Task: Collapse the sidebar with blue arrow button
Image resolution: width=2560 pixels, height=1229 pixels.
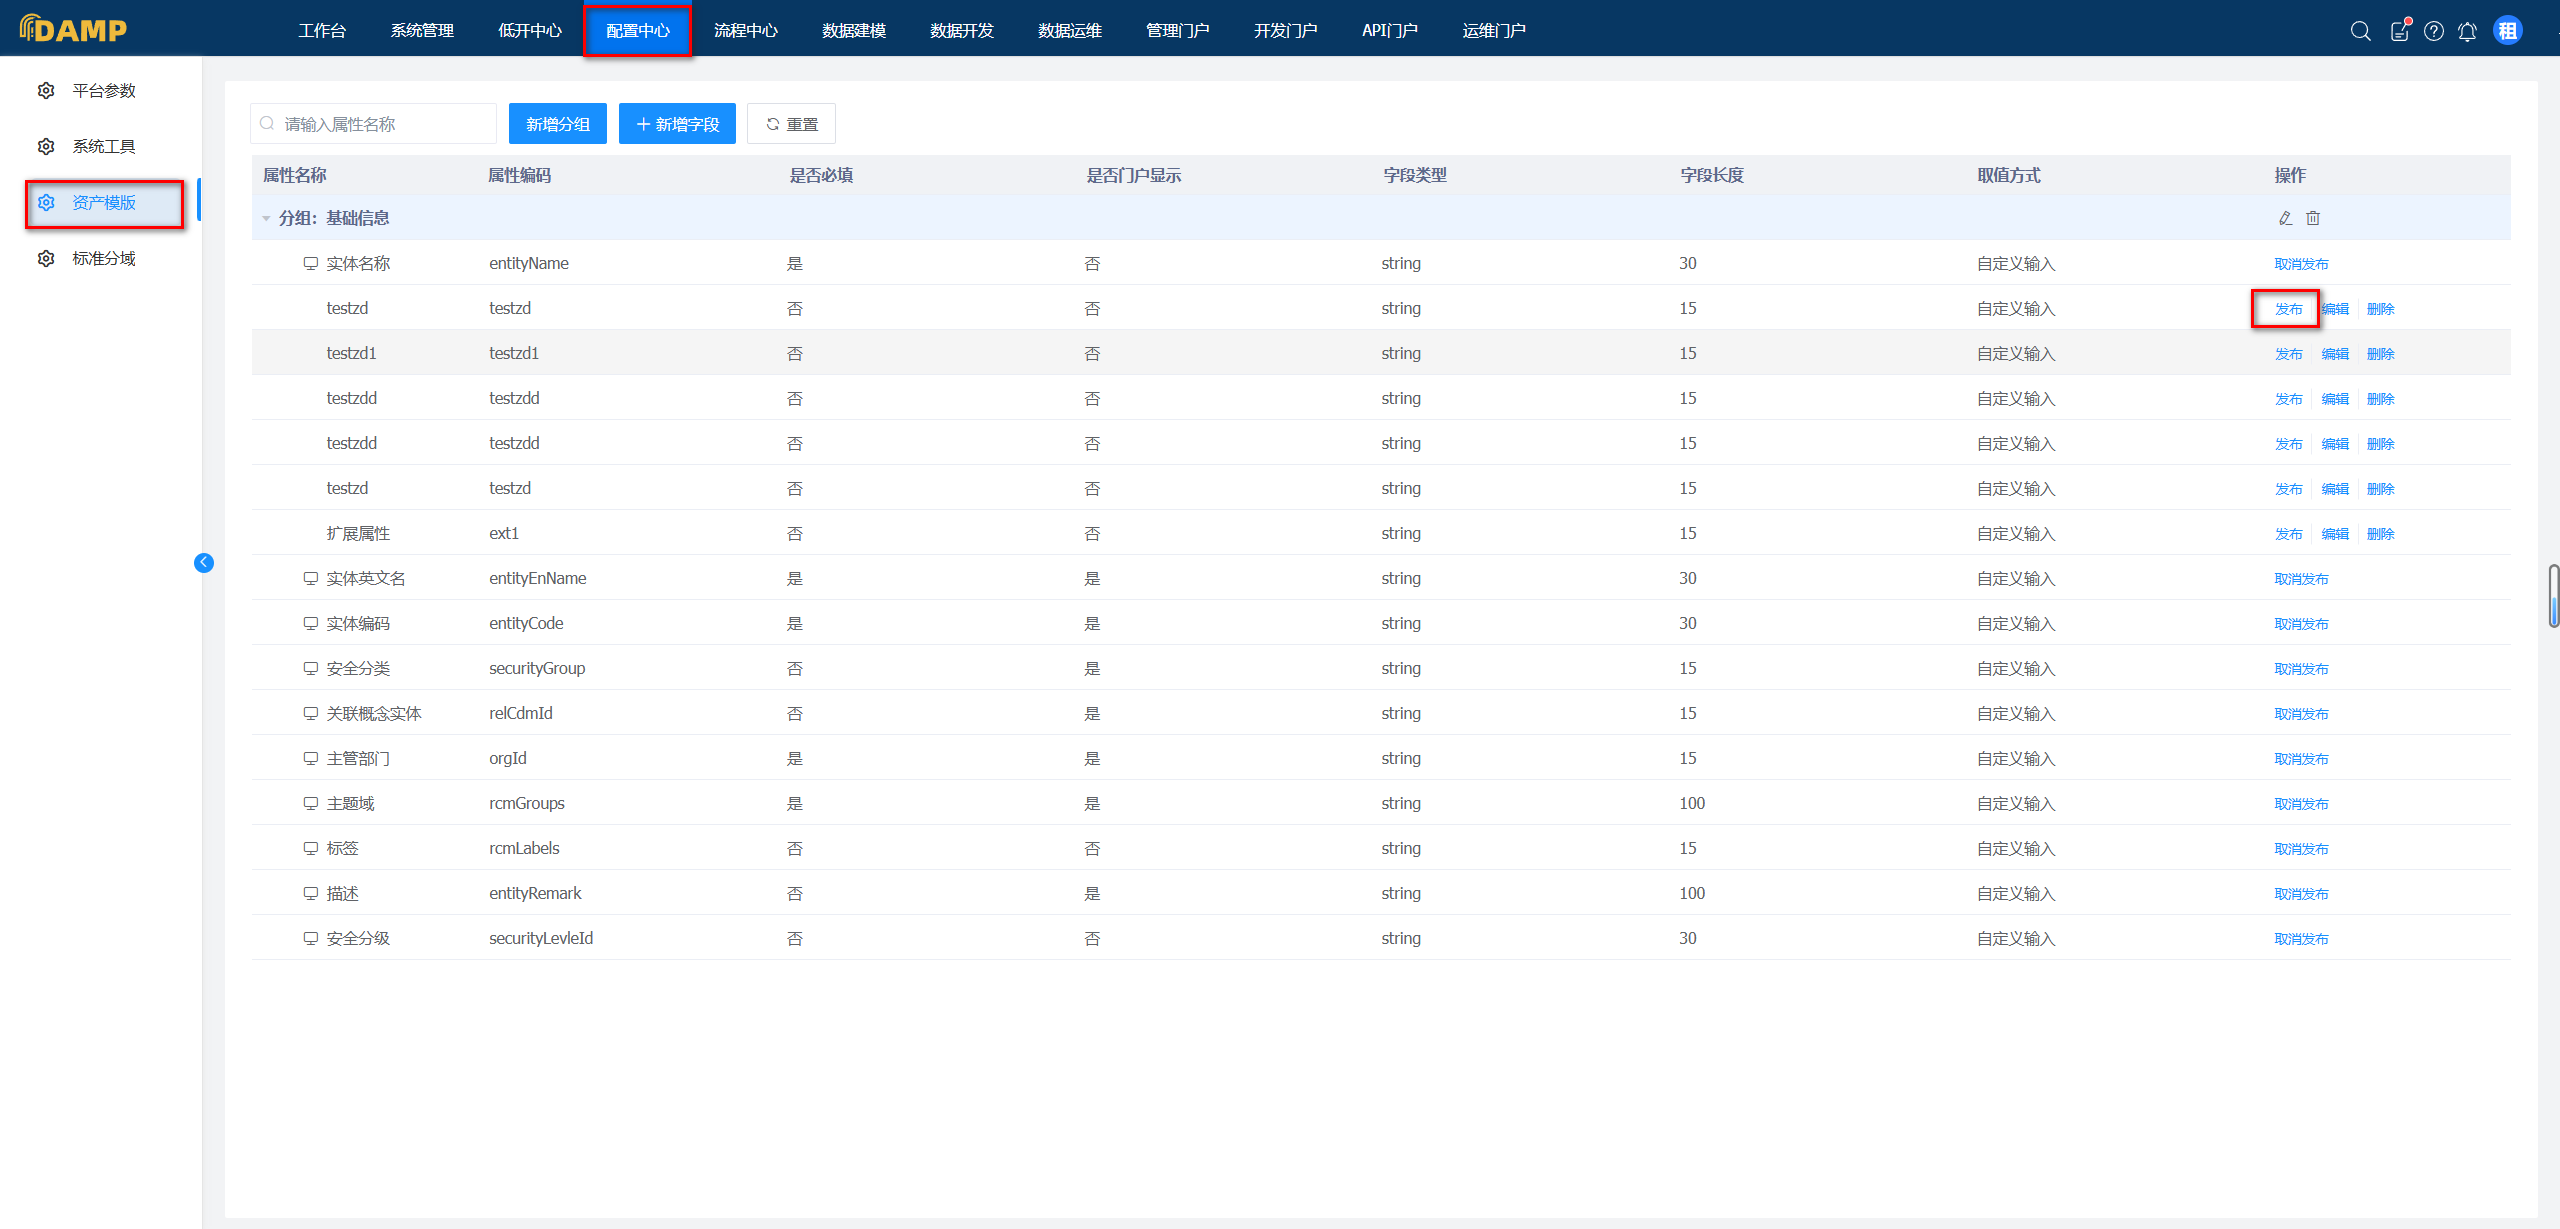Action: [x=204, y=562]
